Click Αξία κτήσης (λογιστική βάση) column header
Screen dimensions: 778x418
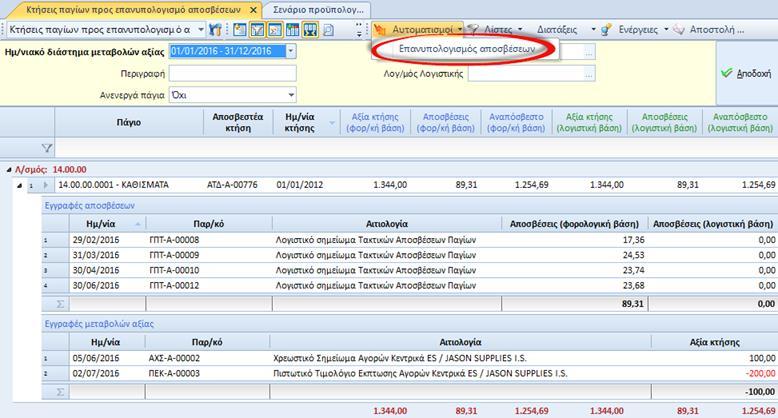pyautogui.click(x=589, y=122)
